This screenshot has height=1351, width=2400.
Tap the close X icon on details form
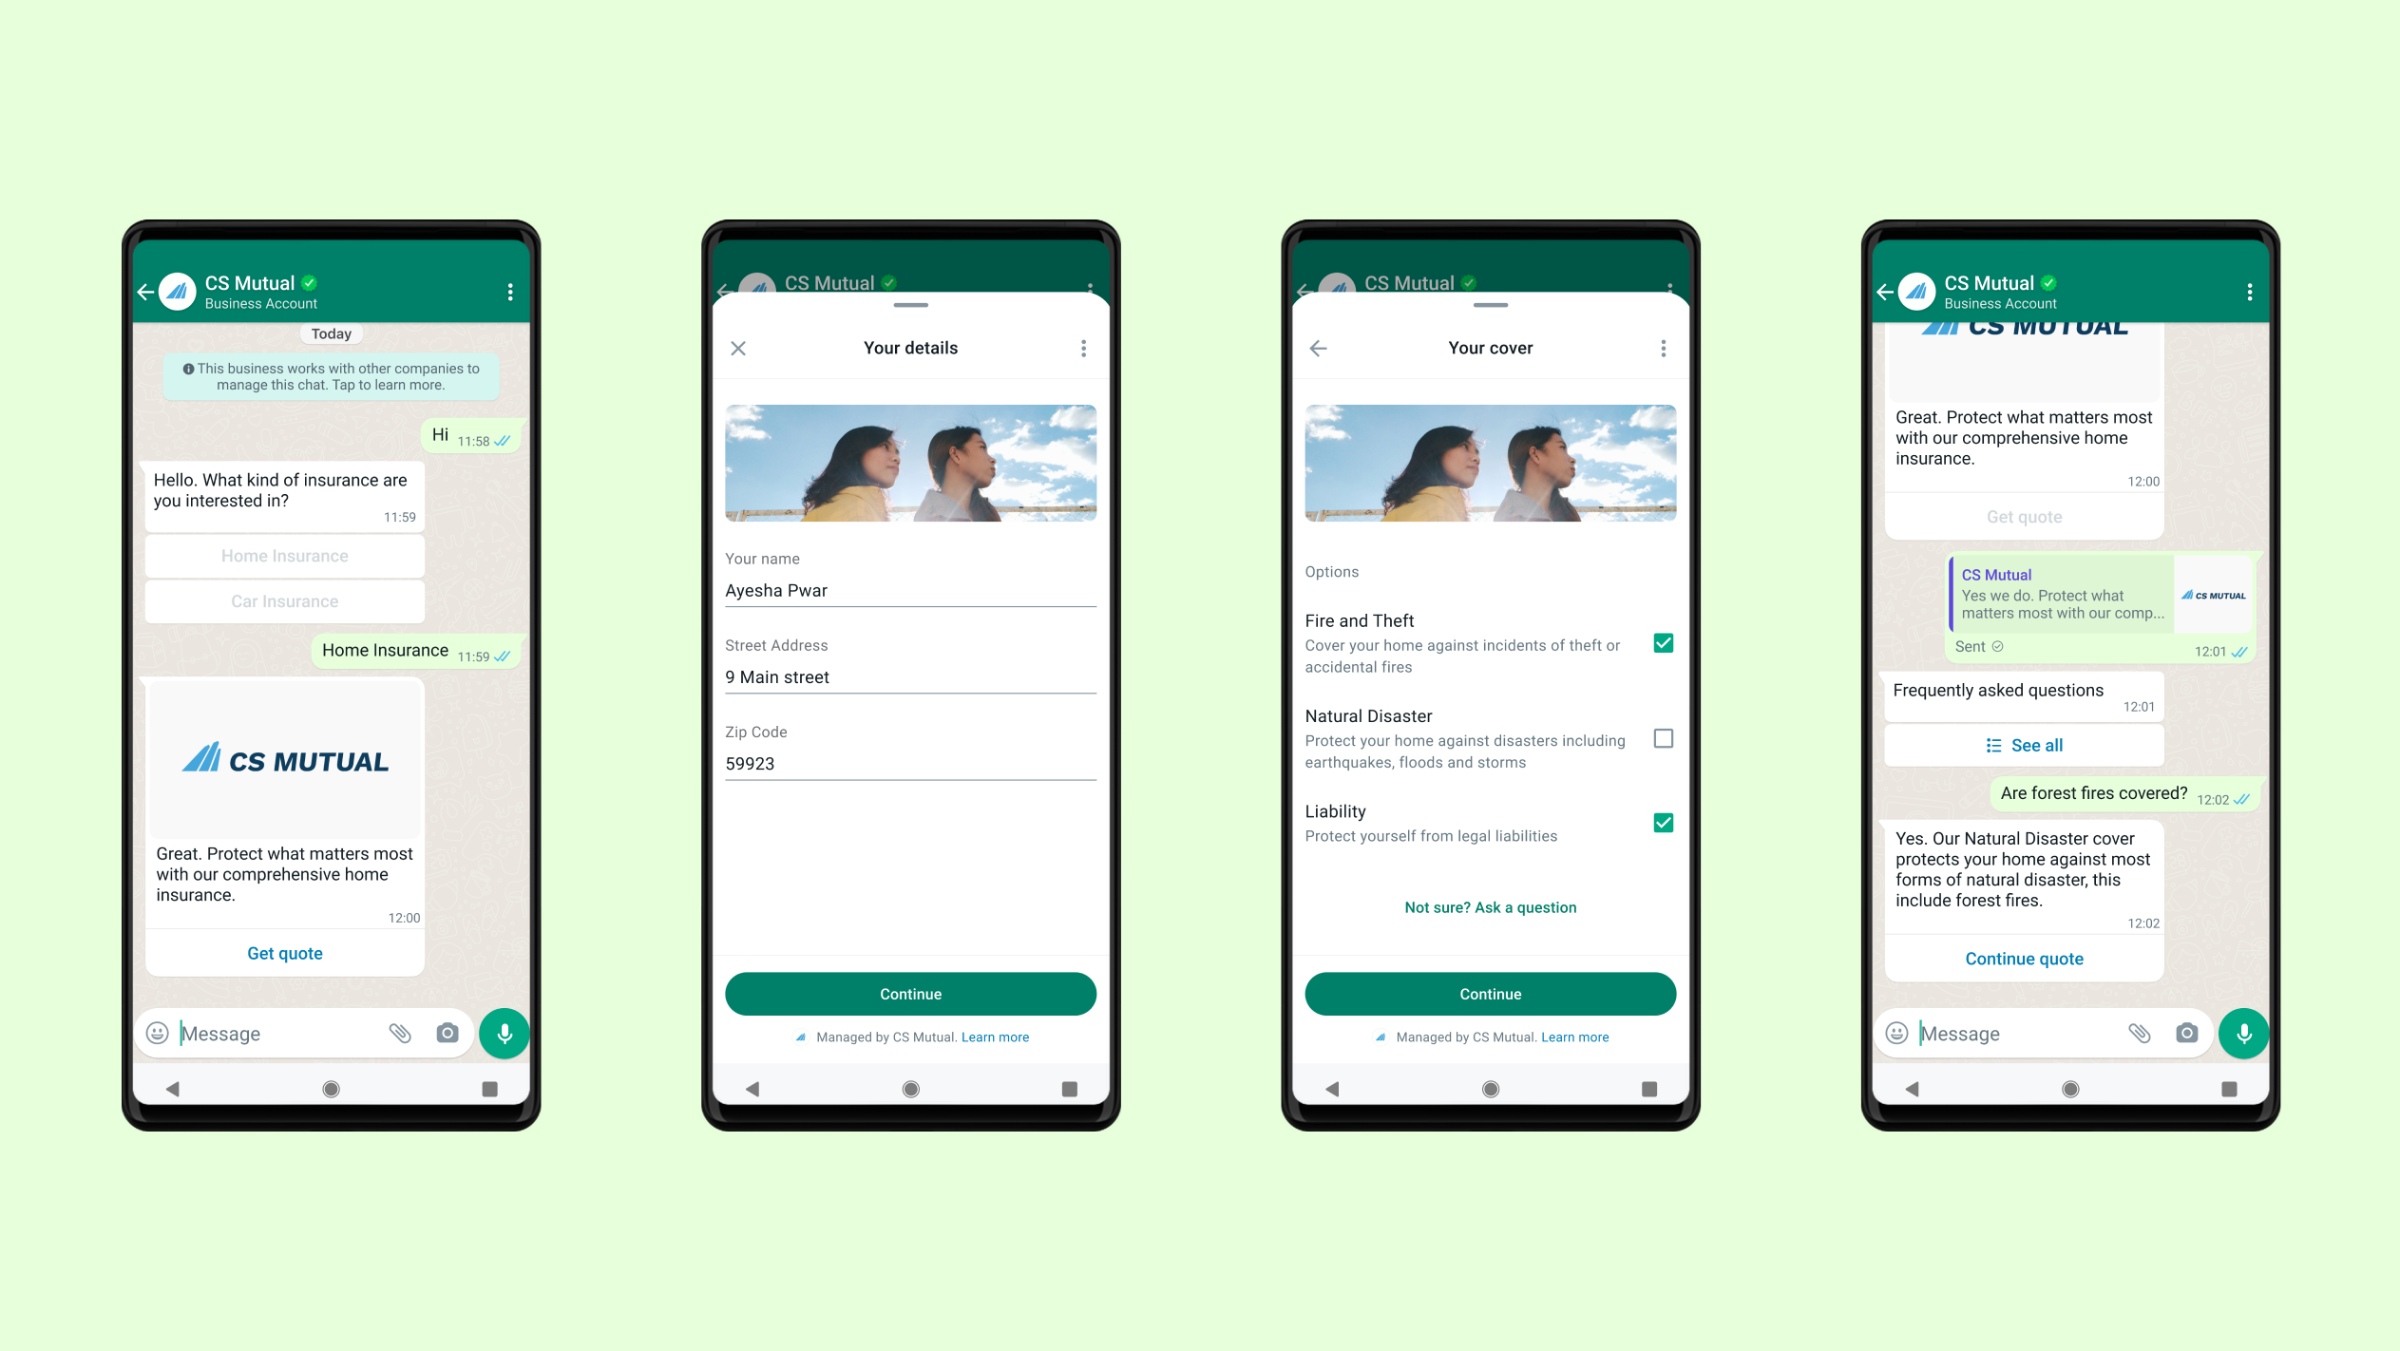[x=738, y=348]
